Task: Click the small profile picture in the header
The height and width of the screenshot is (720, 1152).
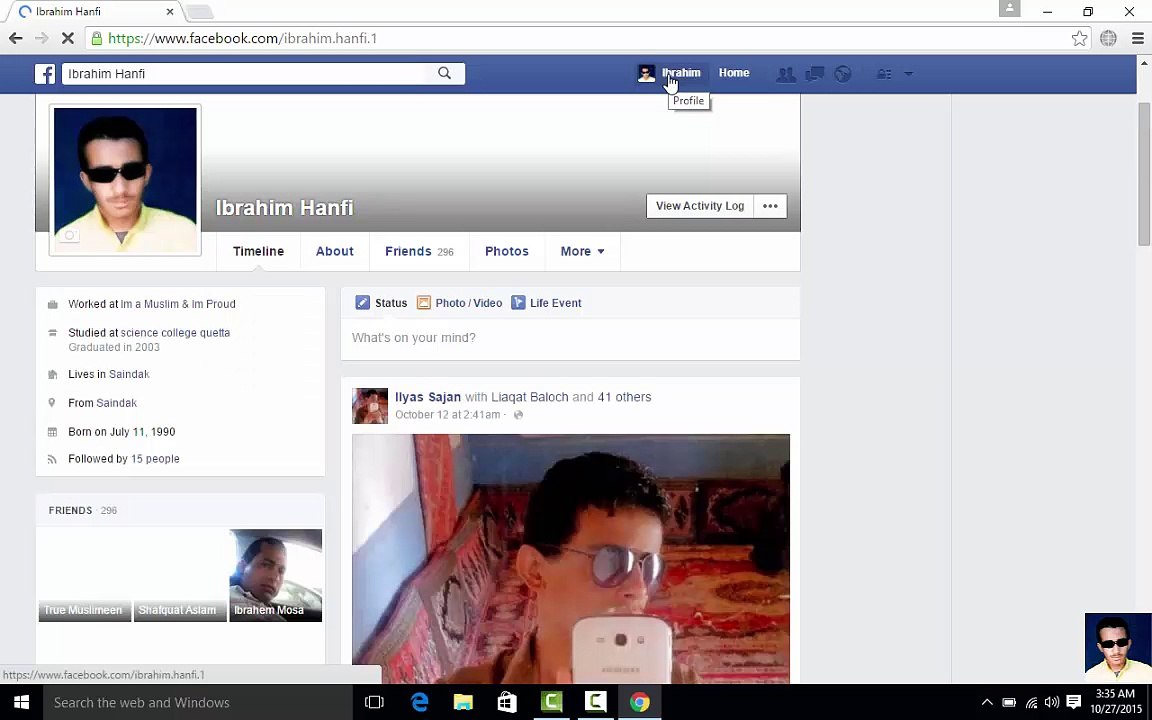Action: [646, 73]
